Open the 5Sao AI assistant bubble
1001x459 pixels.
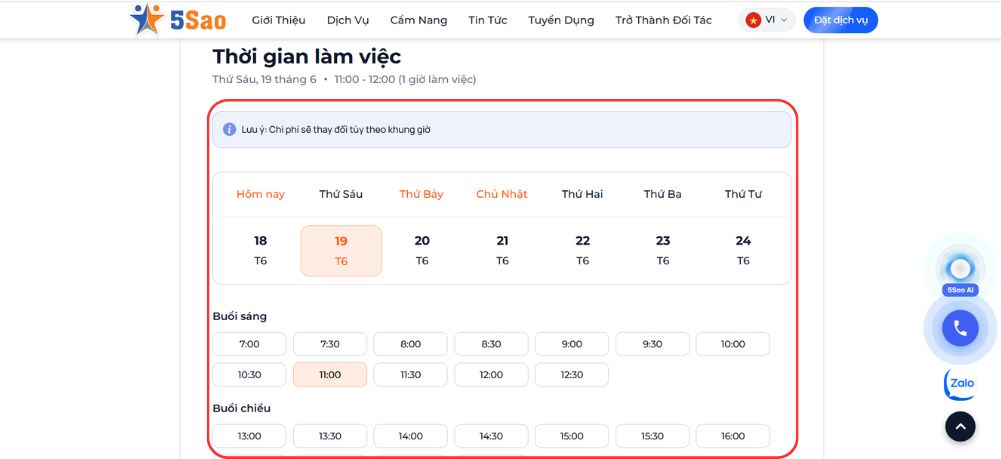click(960, 269)
